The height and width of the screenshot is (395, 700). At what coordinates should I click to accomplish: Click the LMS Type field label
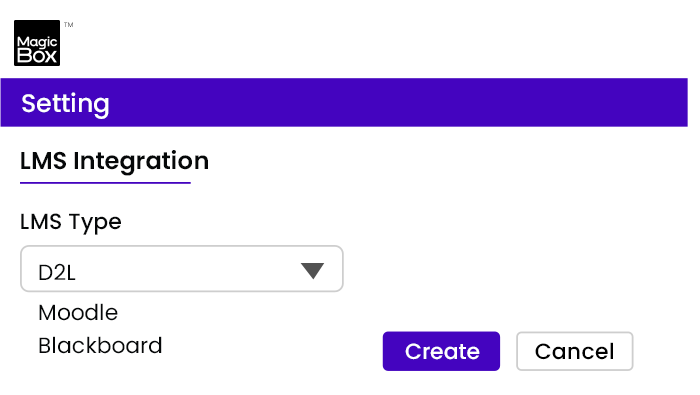[x=71, y=222]
